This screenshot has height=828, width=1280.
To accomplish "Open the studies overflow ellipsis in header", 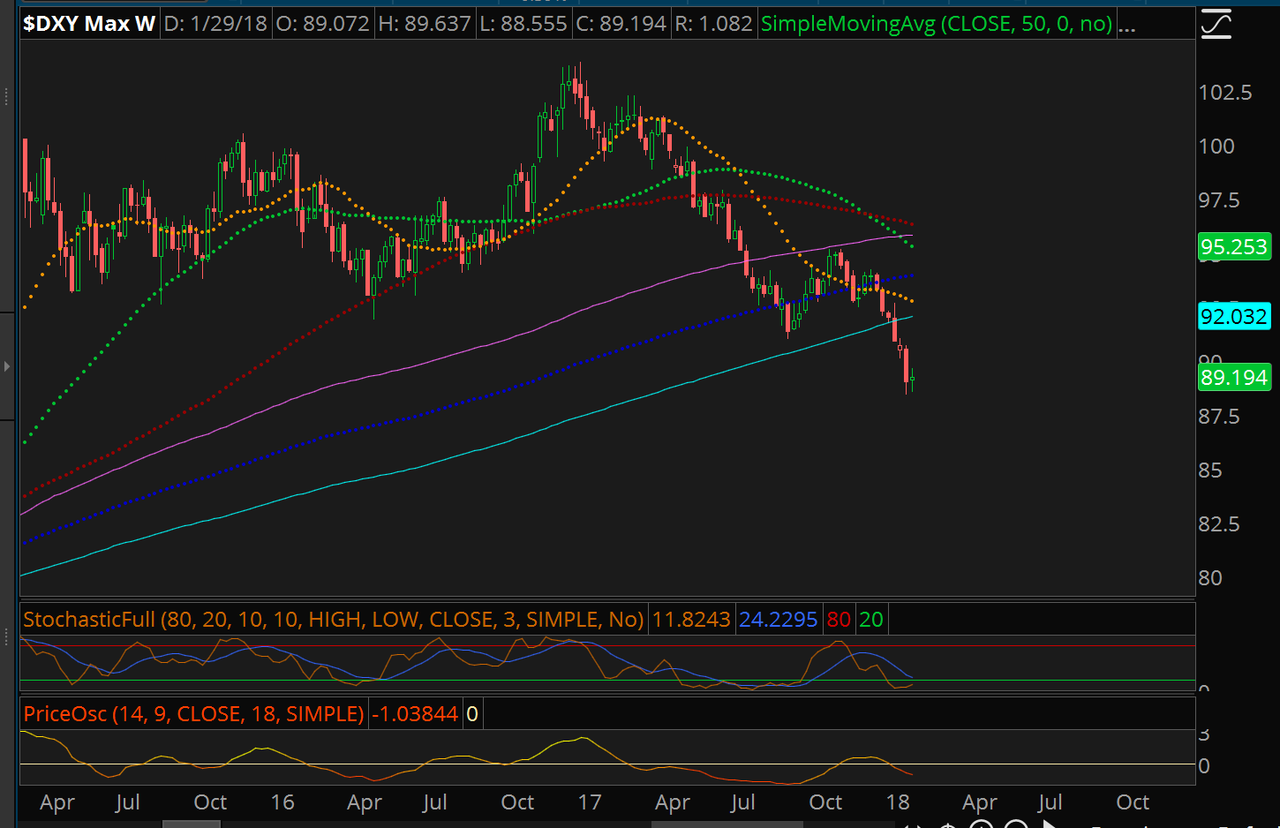I will pos(1127,23).
